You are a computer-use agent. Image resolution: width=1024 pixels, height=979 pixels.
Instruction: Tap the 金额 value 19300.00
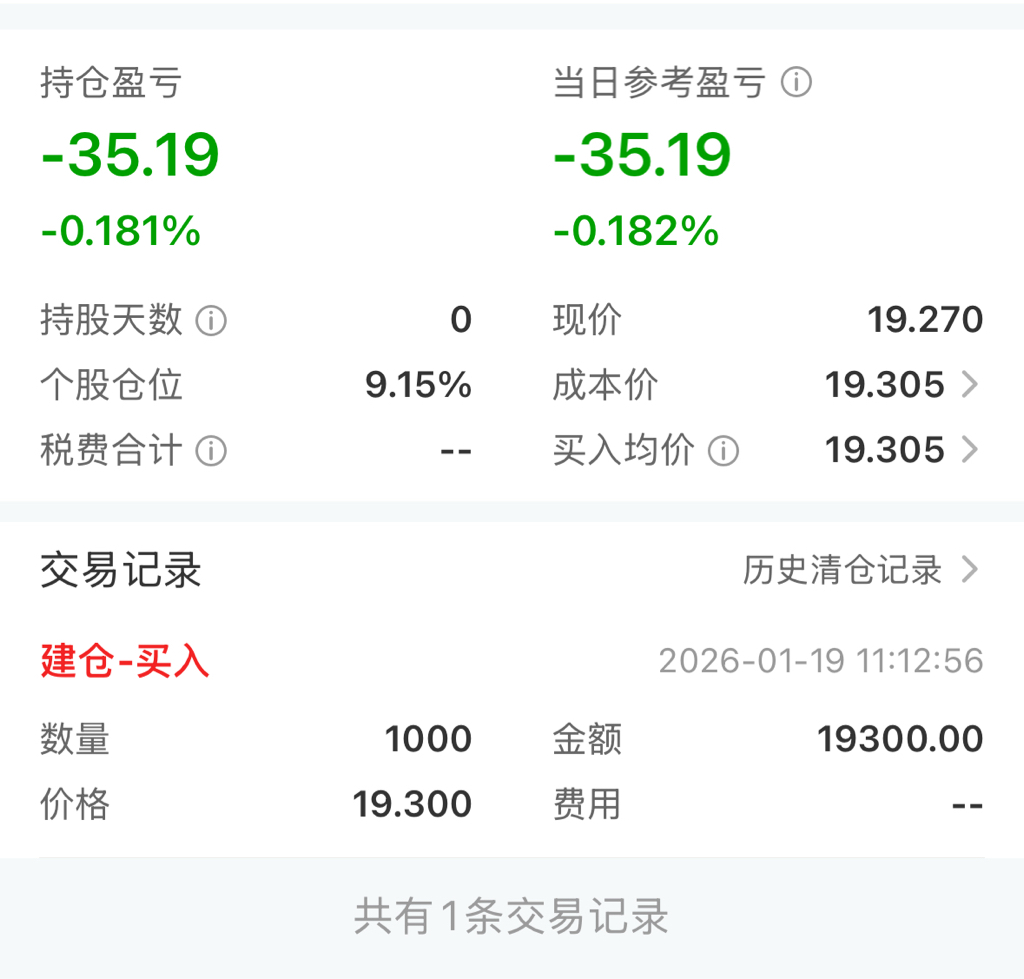click(900, 740)
